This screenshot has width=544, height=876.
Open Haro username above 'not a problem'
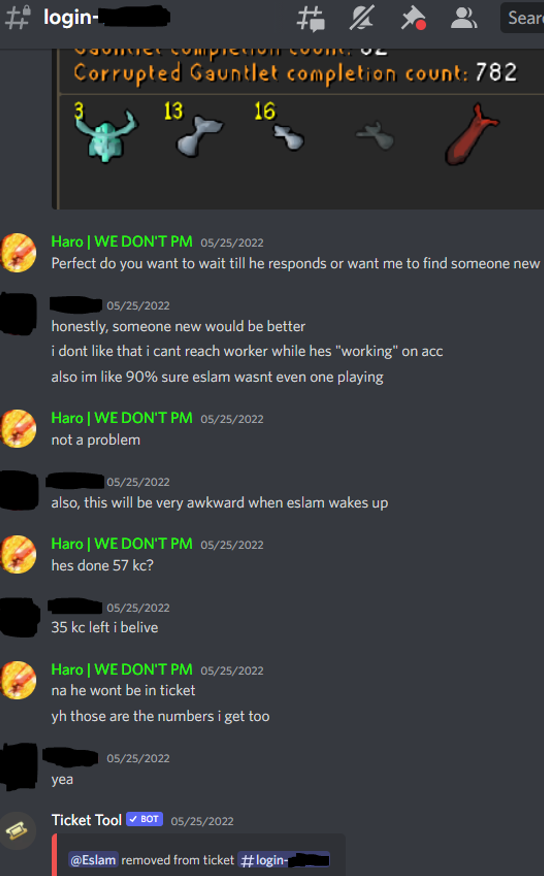(x=122, y=418)
